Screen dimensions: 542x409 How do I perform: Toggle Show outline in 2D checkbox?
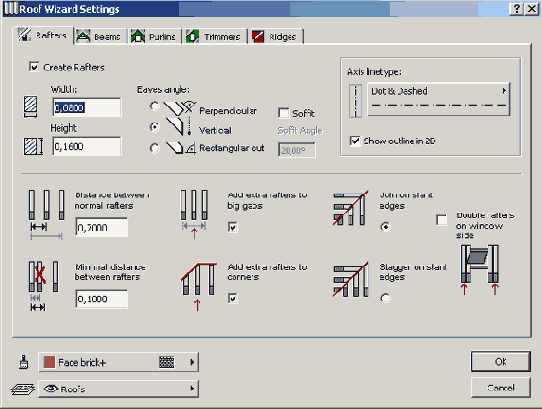tap(355, 141)
